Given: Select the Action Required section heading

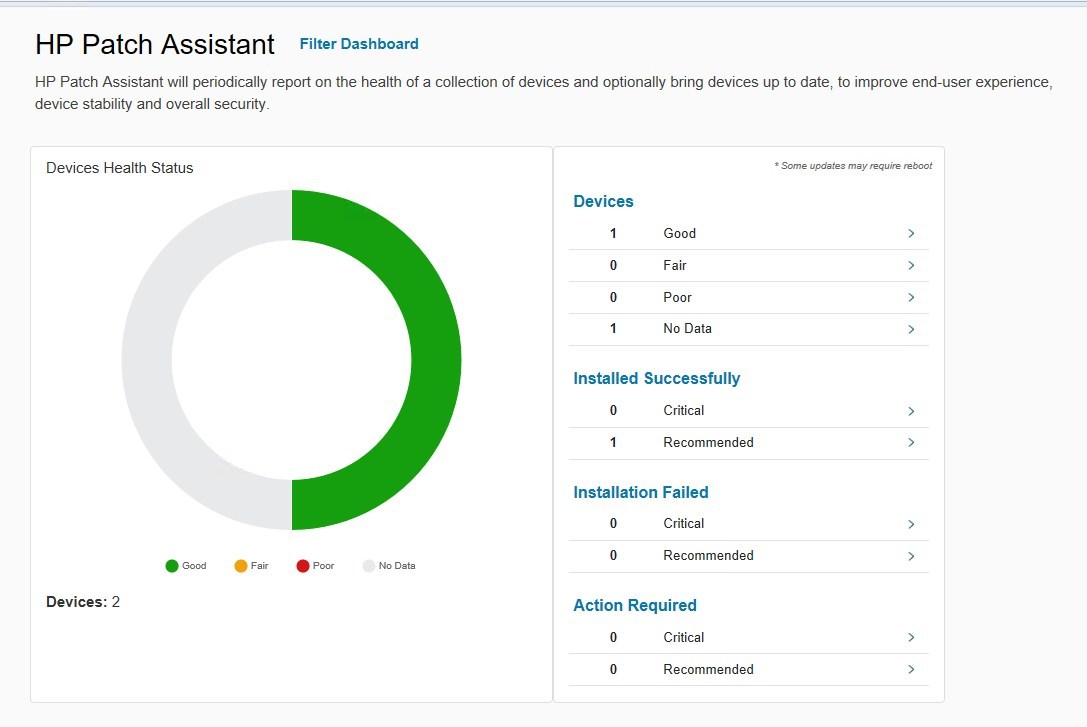Looking at the screenshot, I should 634,606.
